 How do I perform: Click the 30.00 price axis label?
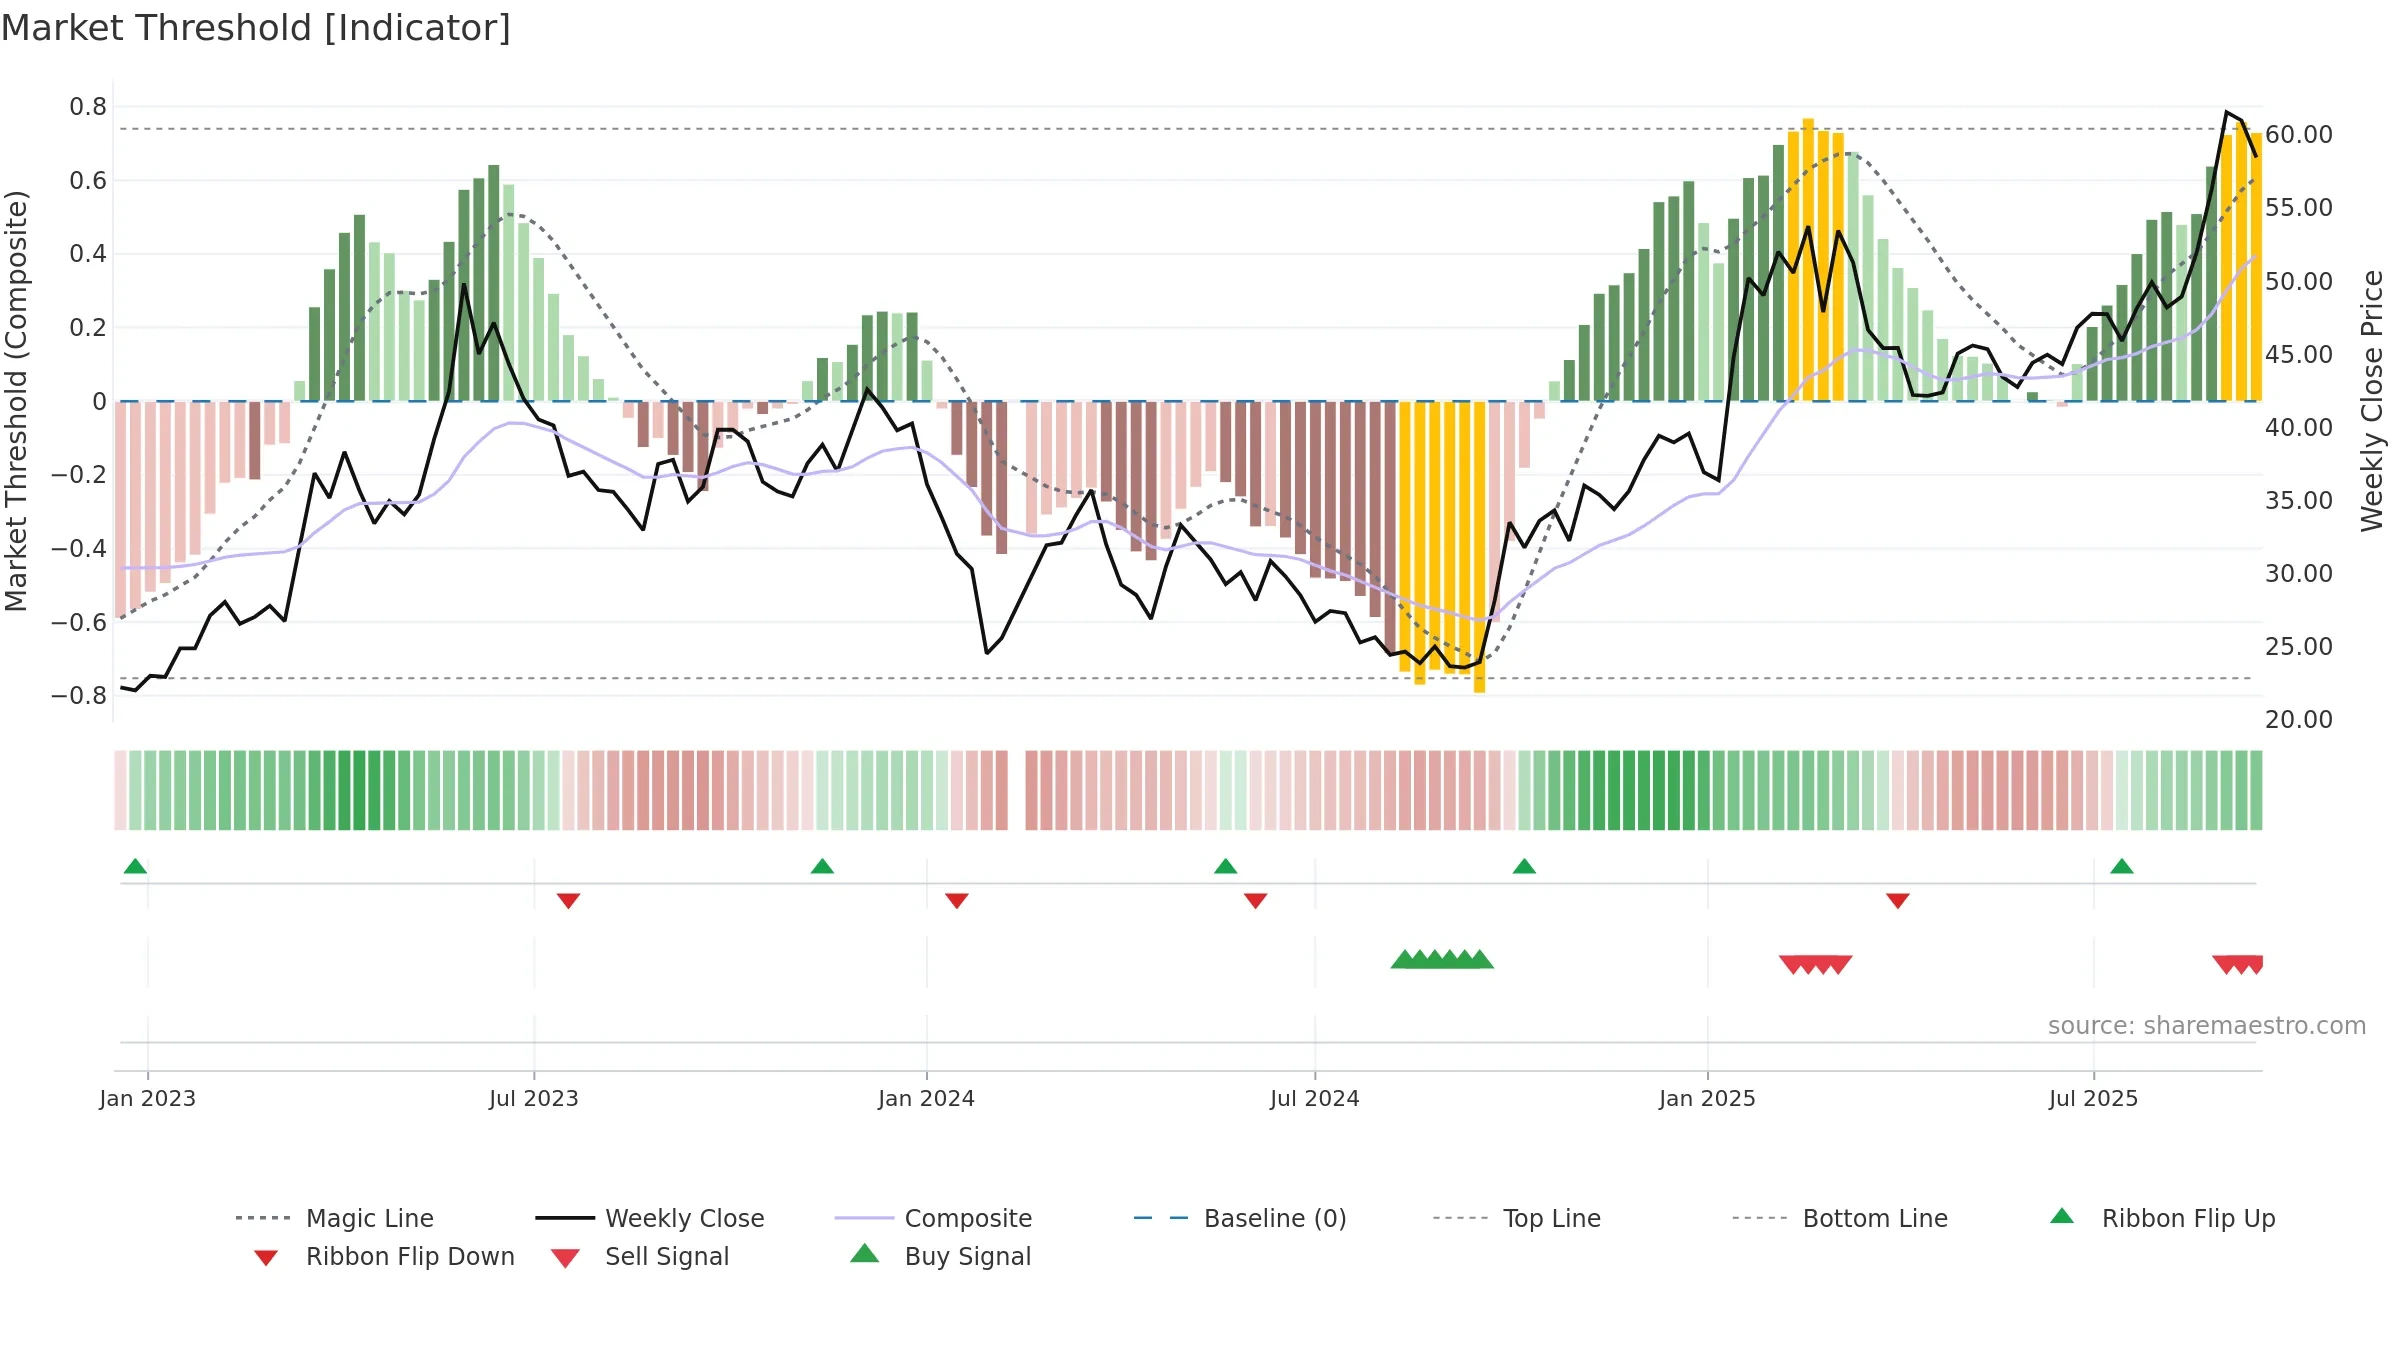click(2299, 573)
